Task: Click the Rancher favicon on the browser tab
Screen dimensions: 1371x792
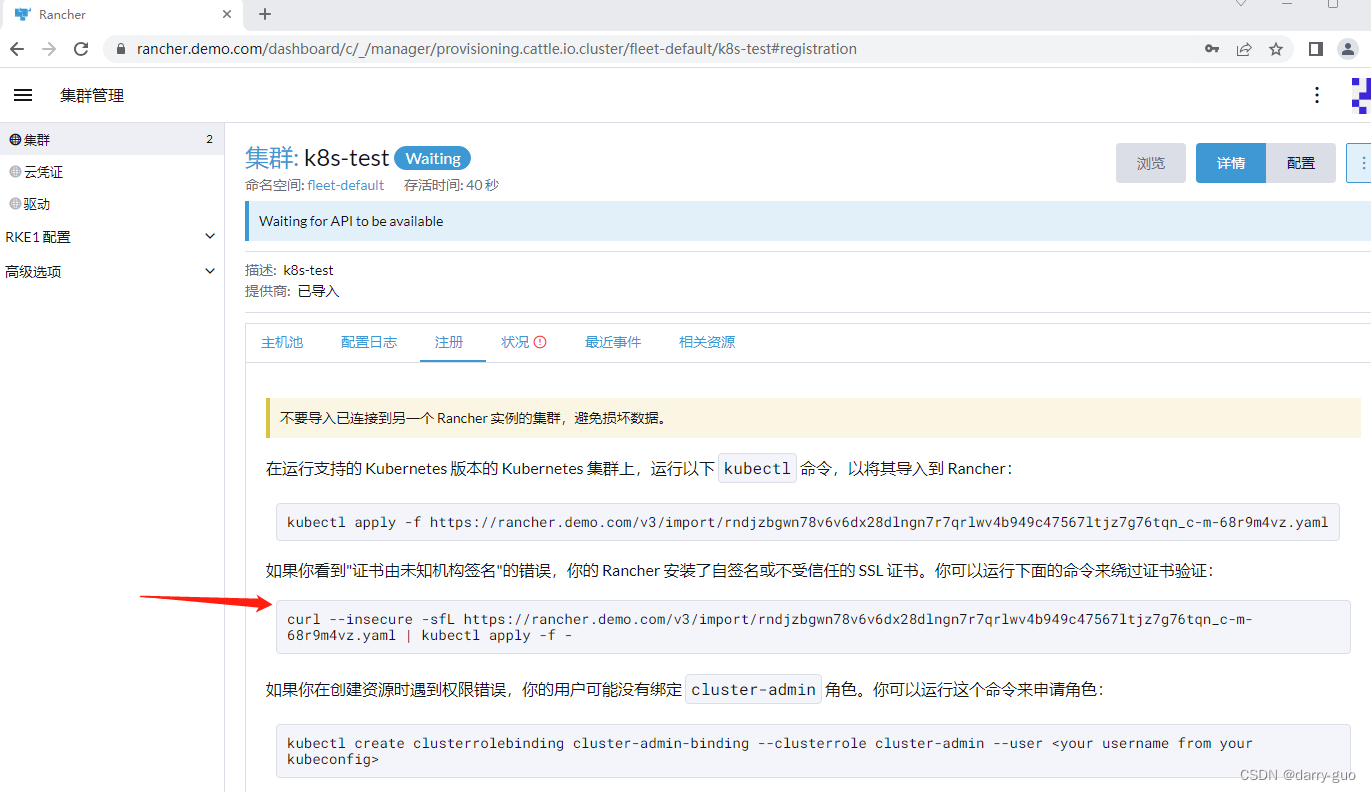Action: (22, 14)
